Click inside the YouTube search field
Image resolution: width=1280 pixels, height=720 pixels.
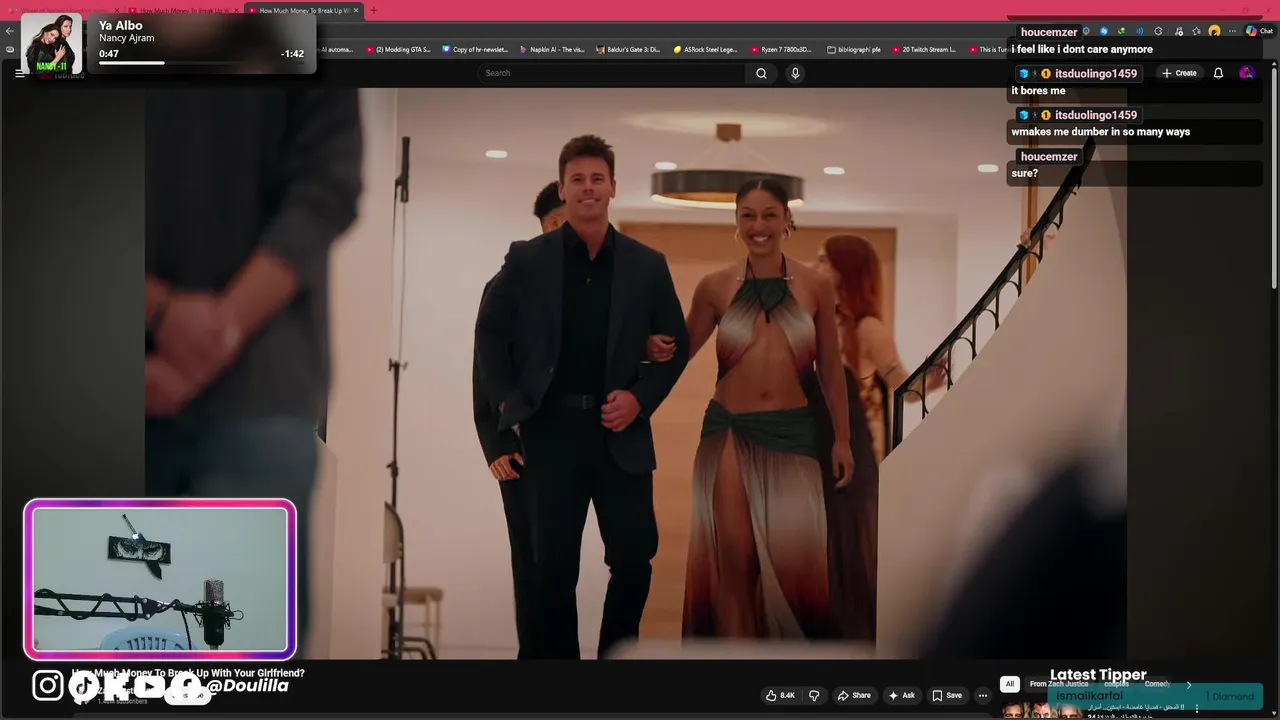coord(612,73)
